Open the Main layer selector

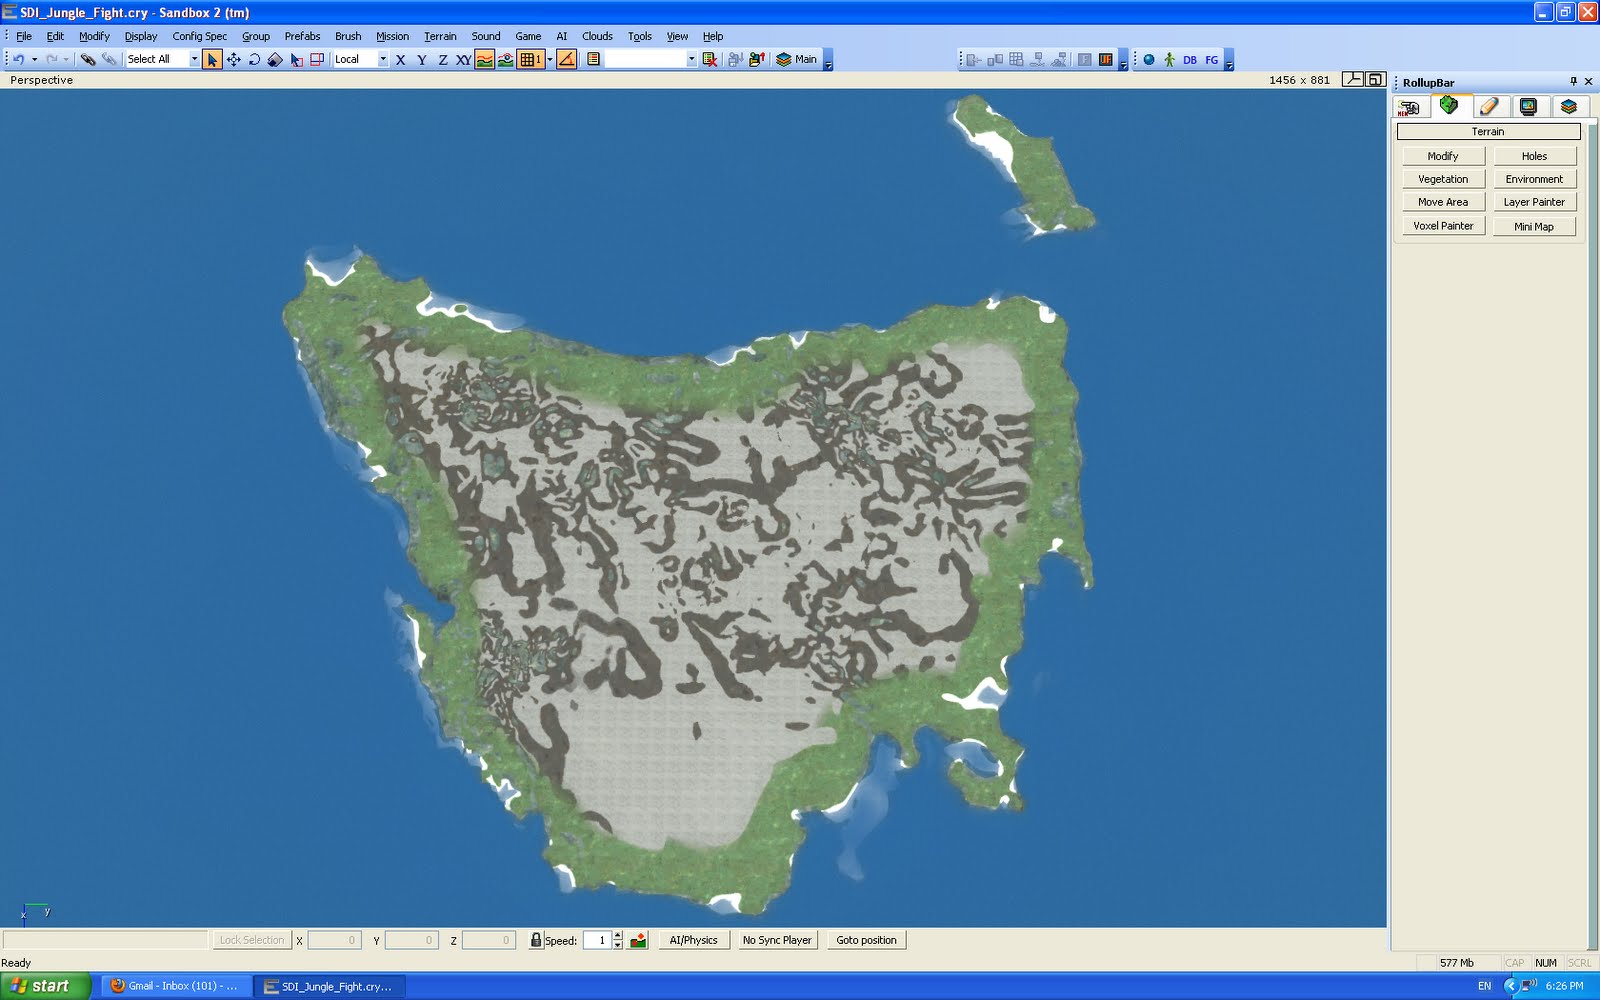[x=798, y=60]
